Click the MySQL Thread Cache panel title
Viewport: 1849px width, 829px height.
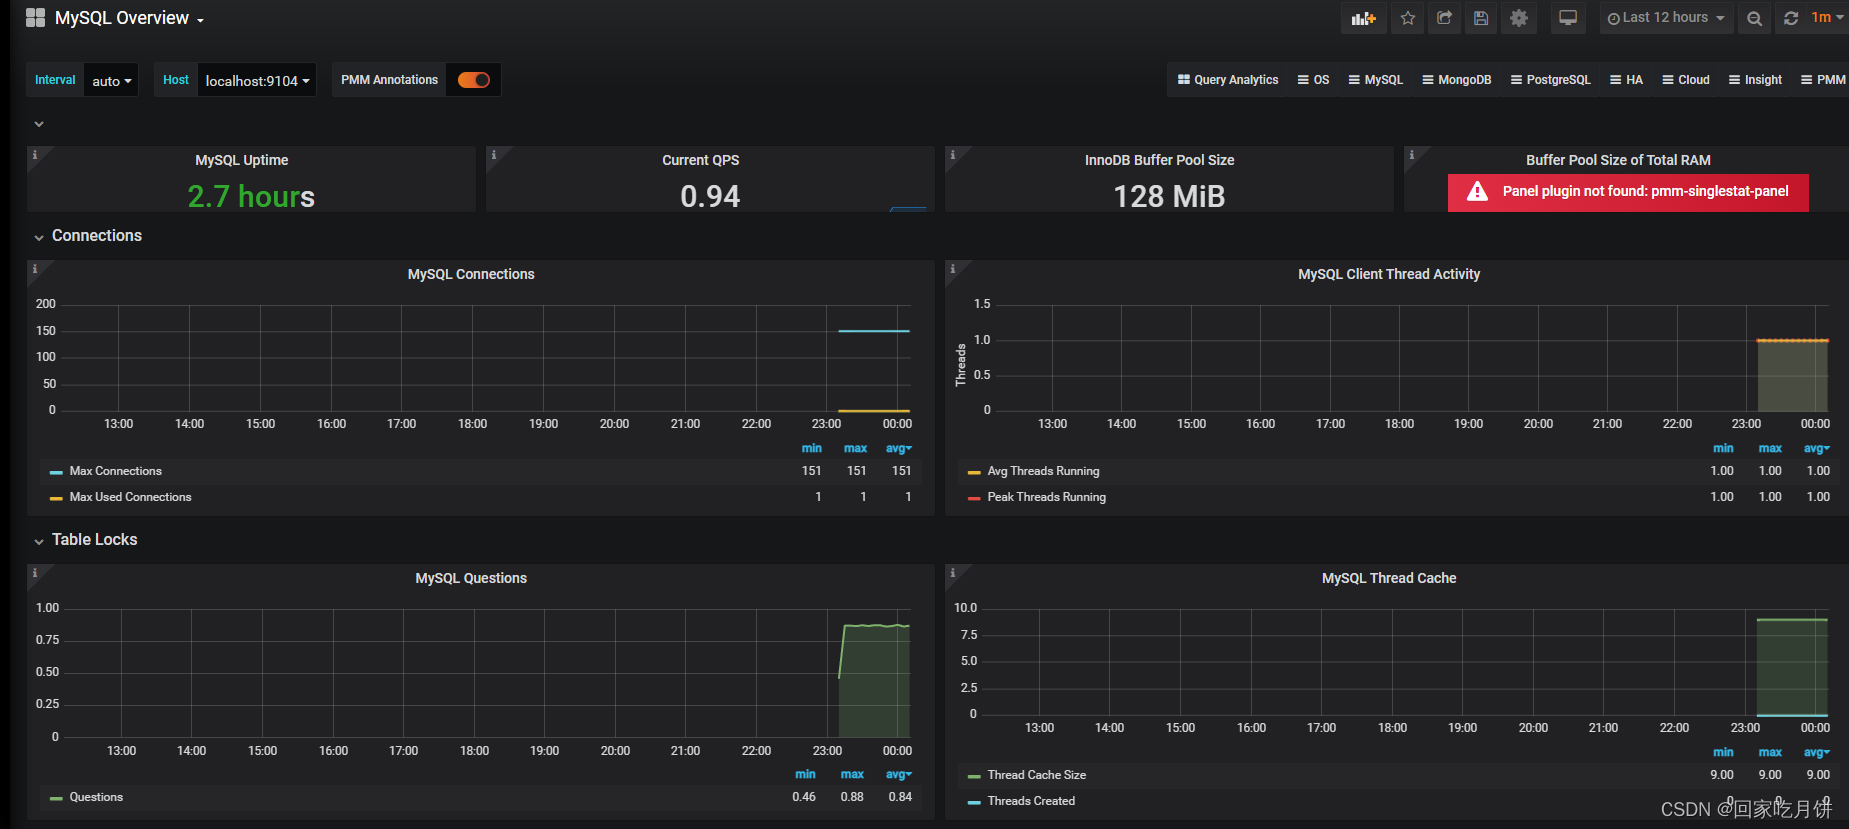pos(1389,578)
